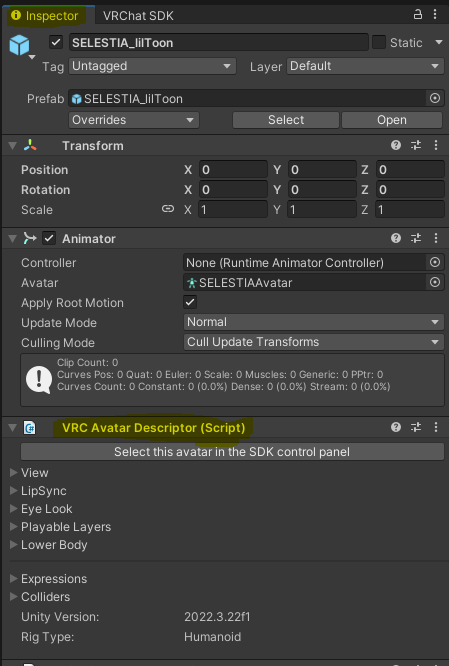Toggle the Static checkbox
This screenshot has height=666, width=449.
[378, 42]
